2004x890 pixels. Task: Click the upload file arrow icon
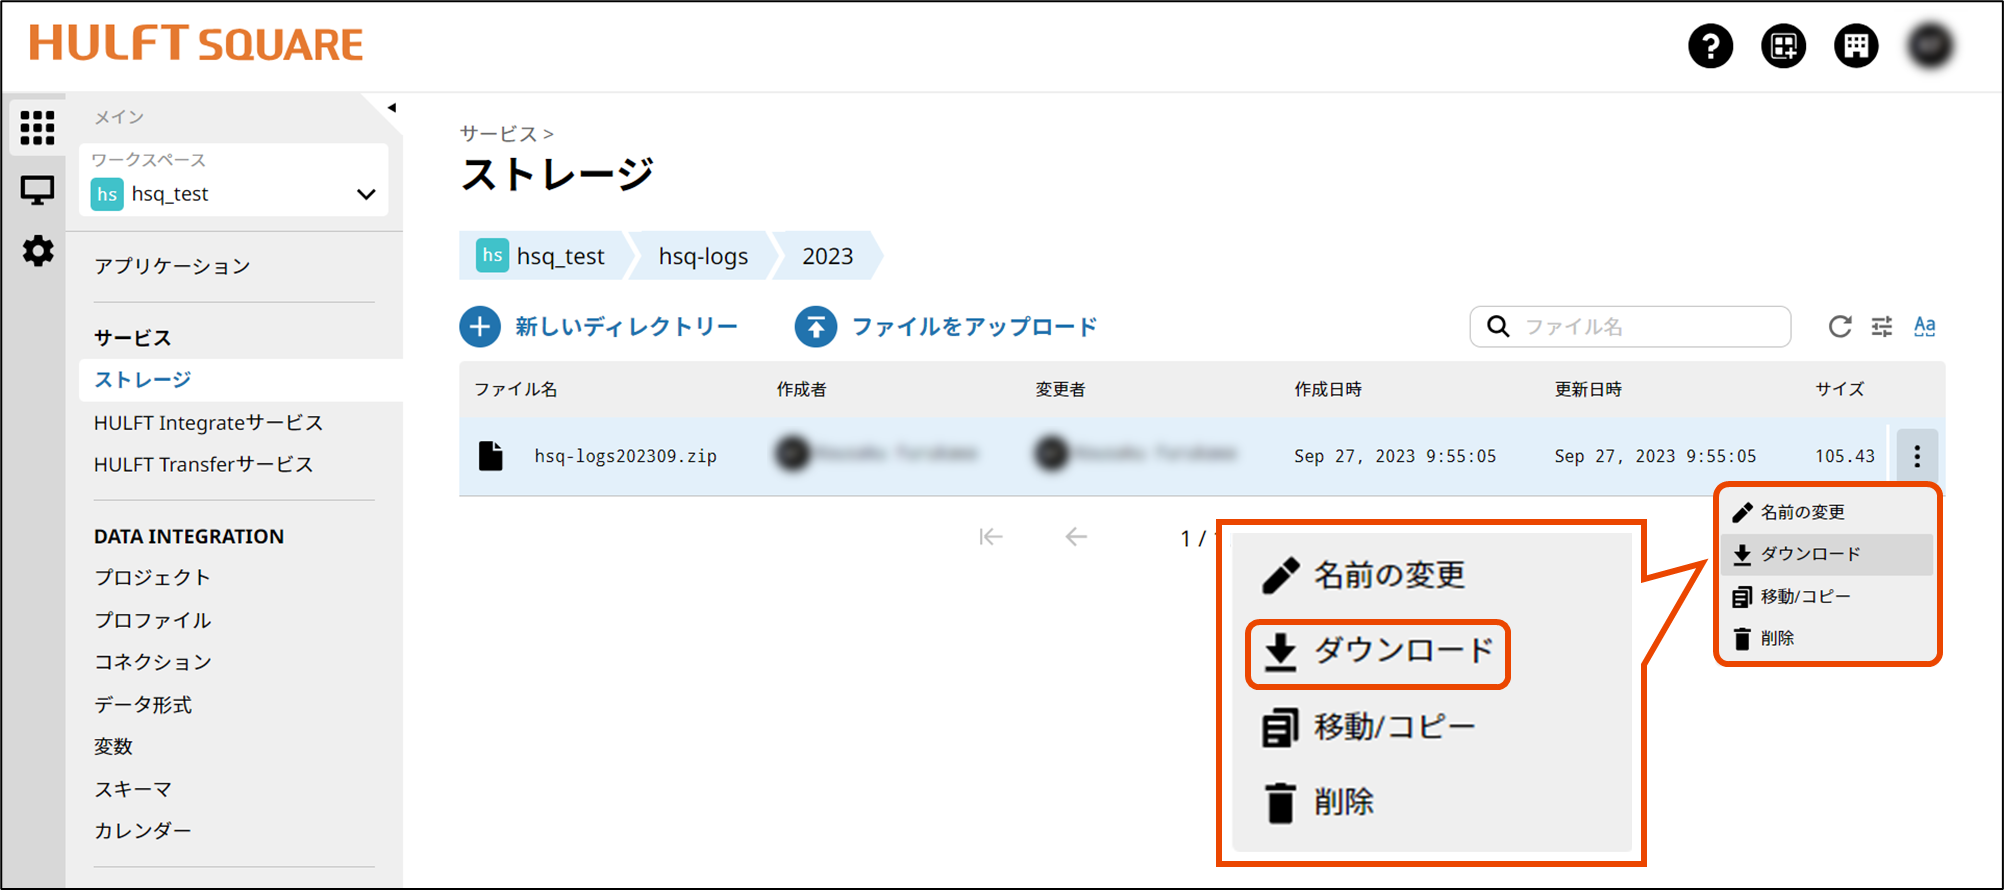[x=816, y=327]
